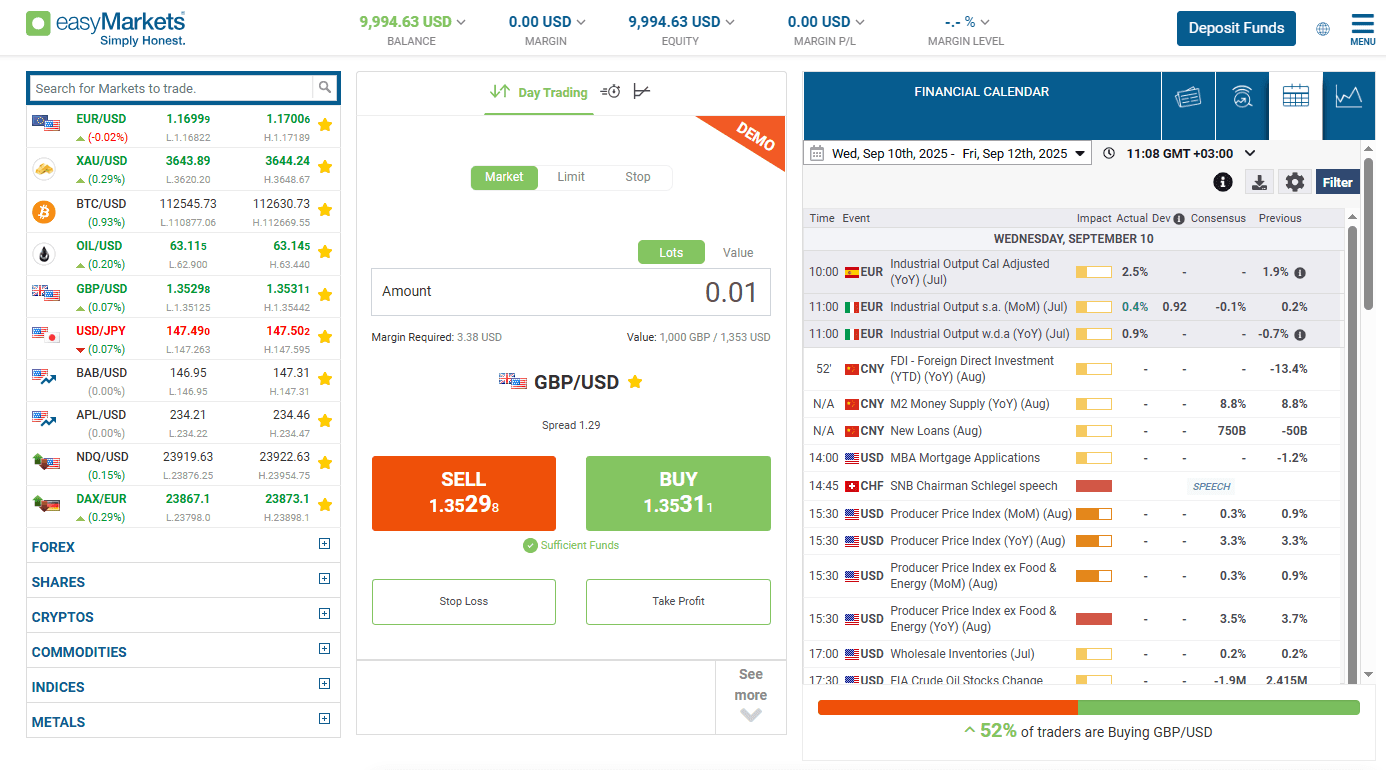Expand the INDICES category

(x=324, y=684)
